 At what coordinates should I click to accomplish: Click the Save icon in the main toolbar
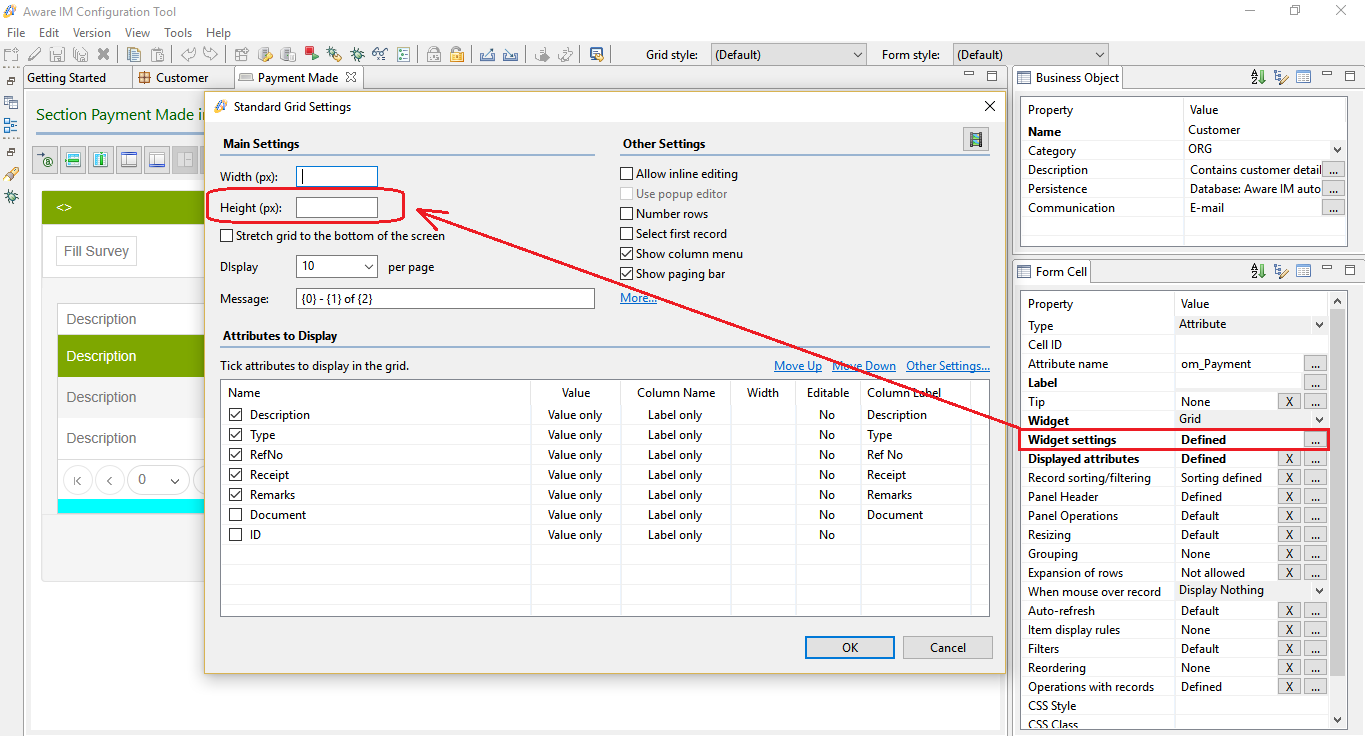point(58,55)
